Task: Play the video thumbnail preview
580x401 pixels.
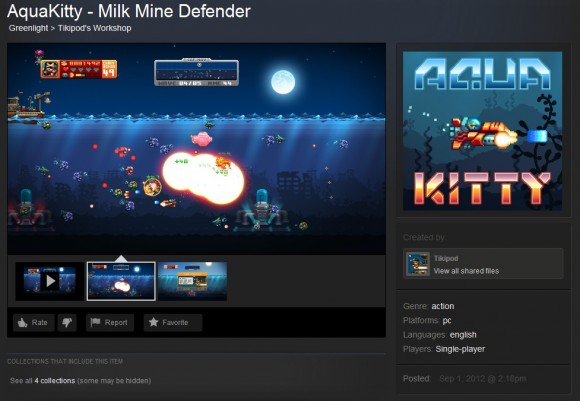Action: 50,281
